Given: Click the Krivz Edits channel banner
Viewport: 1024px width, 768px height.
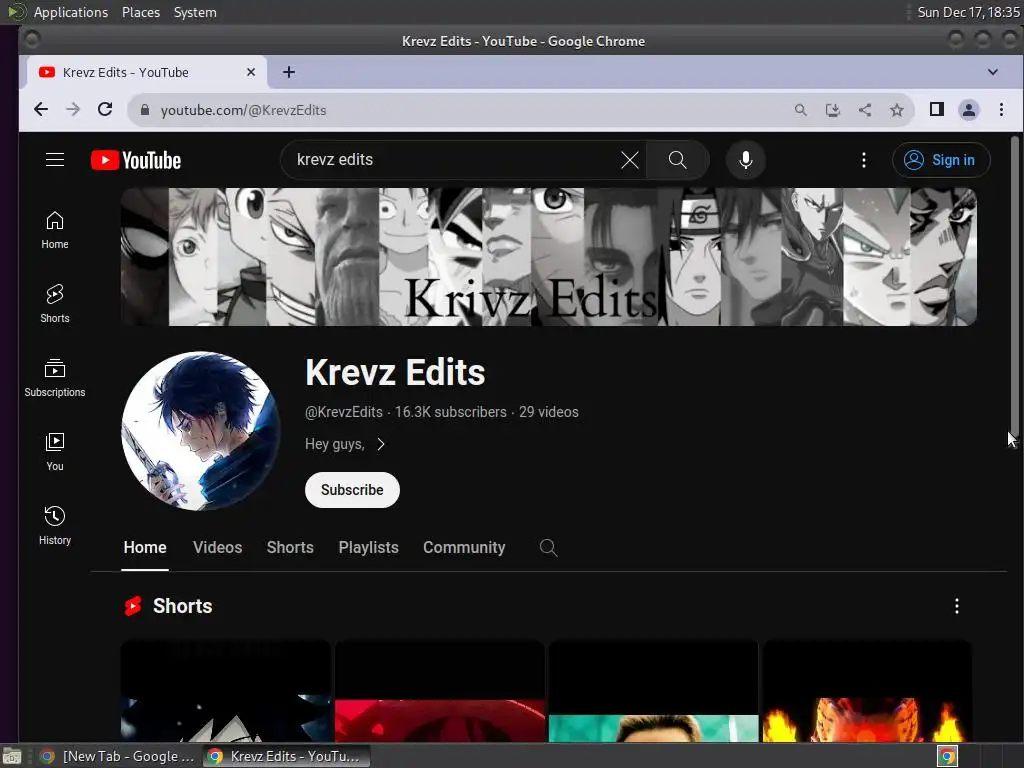Looking at the screenshot, I should click(x=549, y=257).
